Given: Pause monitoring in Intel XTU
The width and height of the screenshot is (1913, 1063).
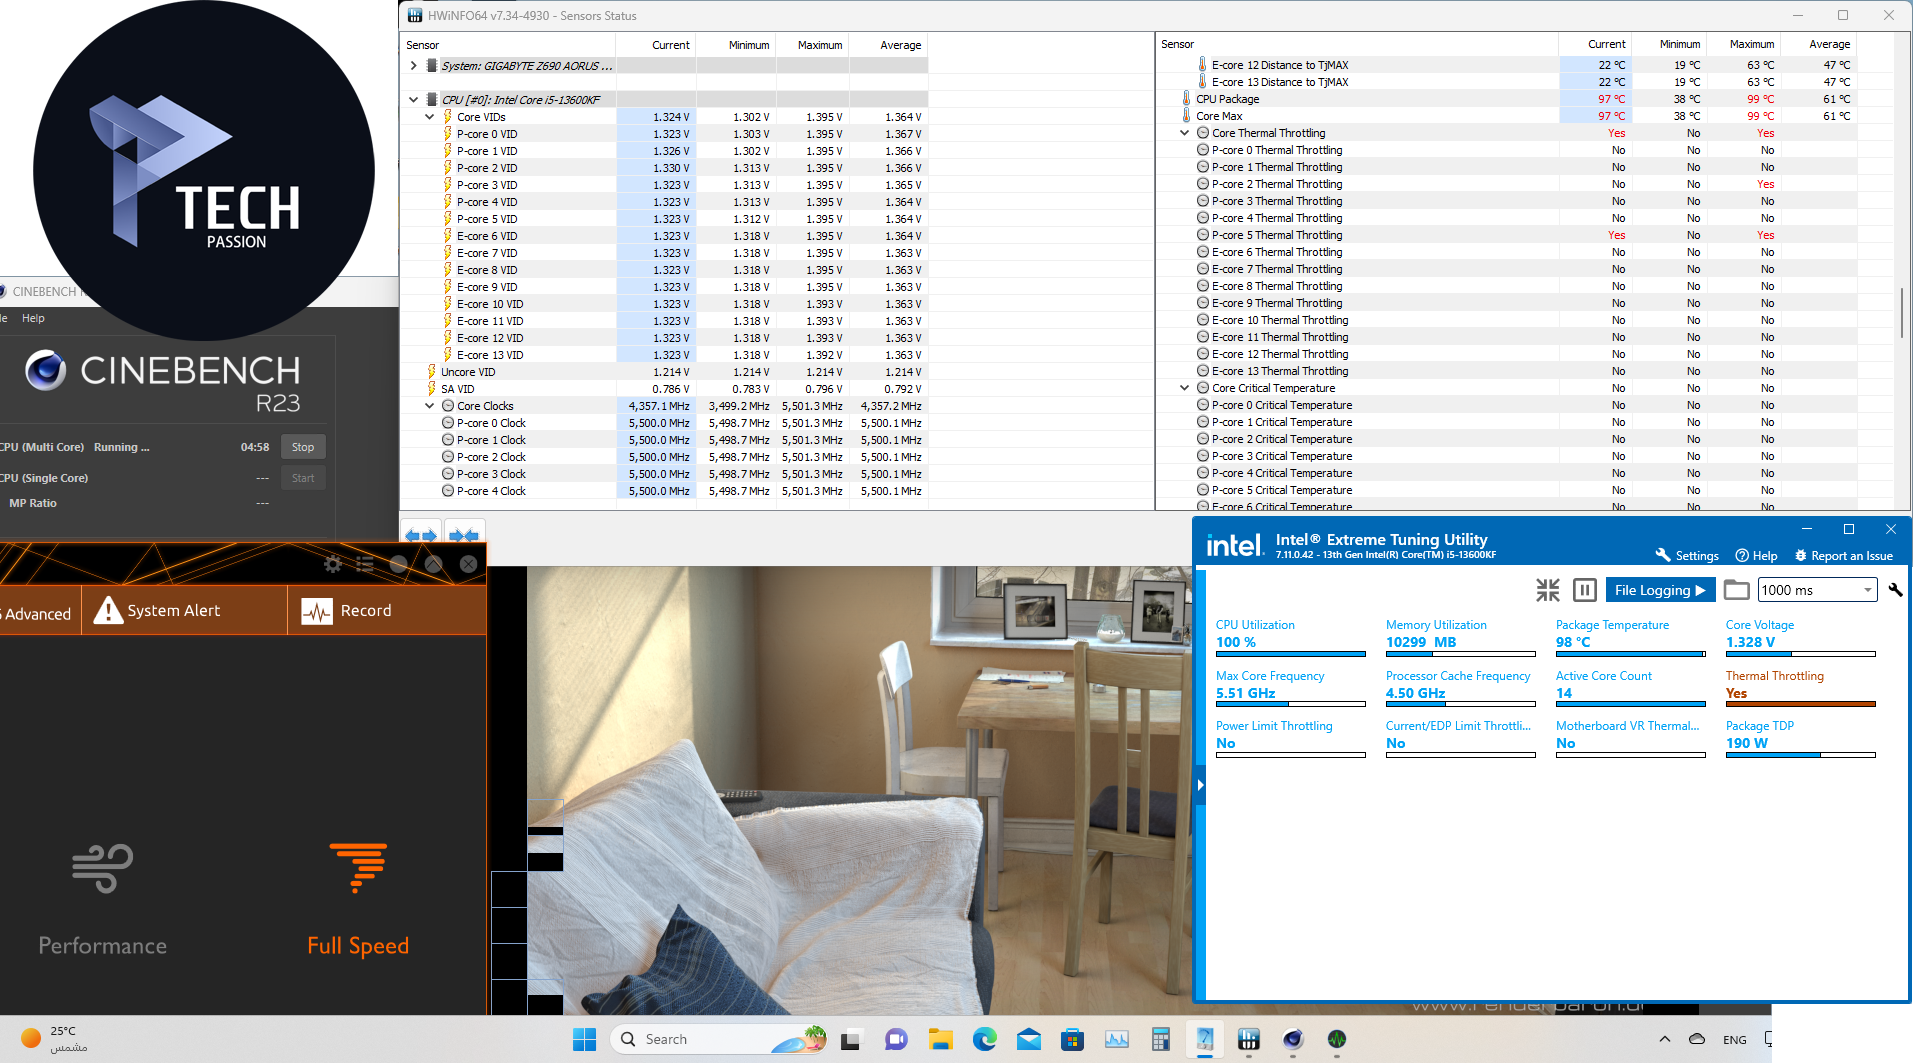Looking at the screenshot, I should click(1584, 590).
